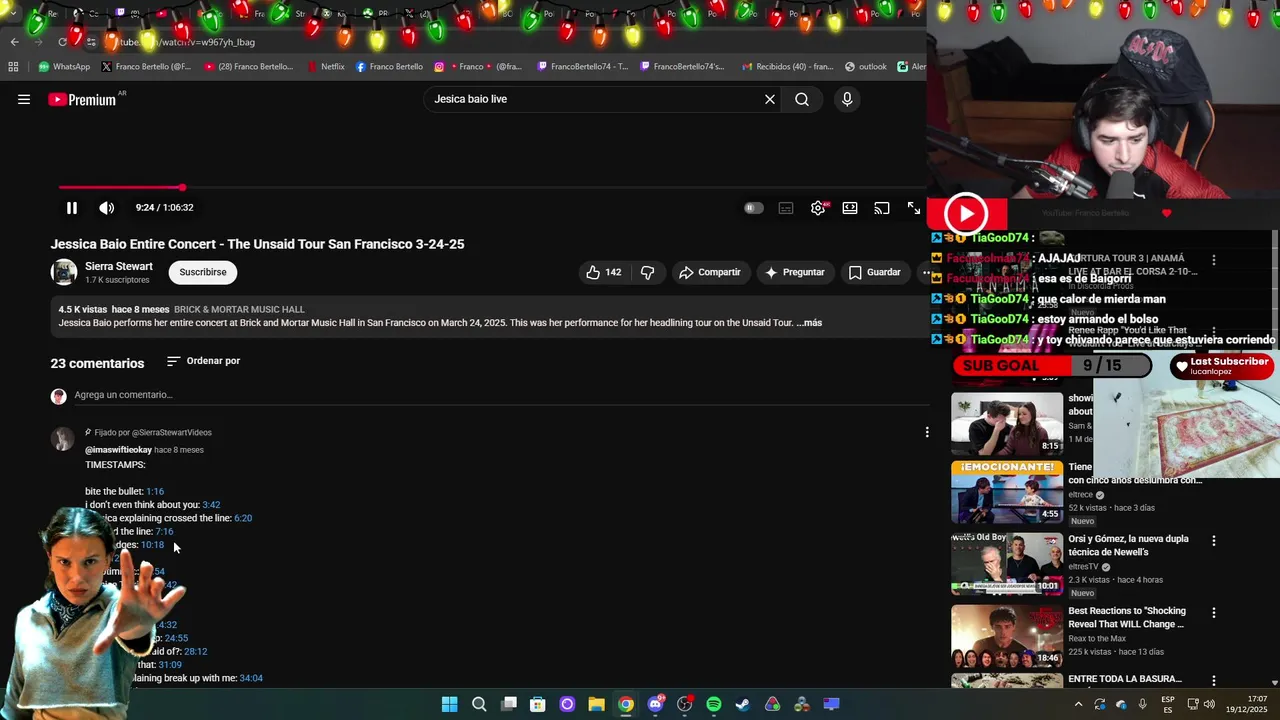Open the Recibidos (40) Gmail bookmark

[787, 67]
